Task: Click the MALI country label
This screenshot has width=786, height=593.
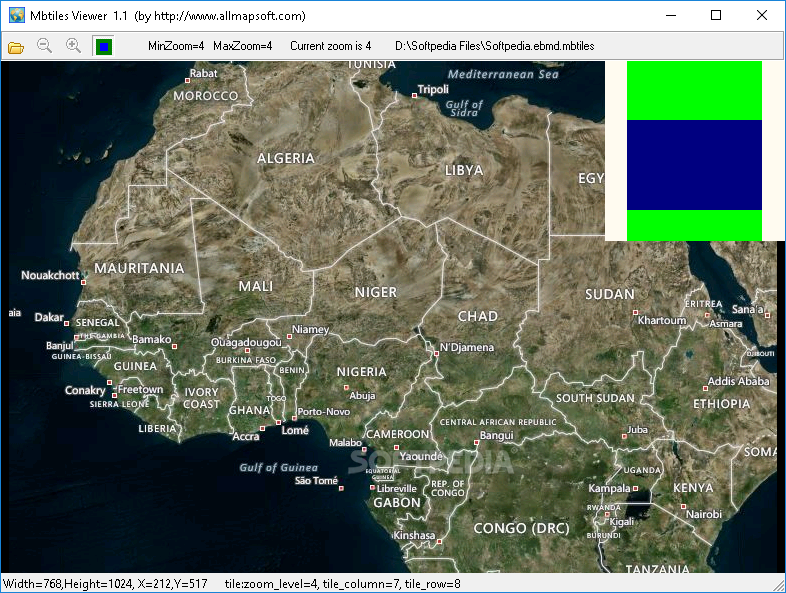Action: pyautogui.click(x=256, y=286)
